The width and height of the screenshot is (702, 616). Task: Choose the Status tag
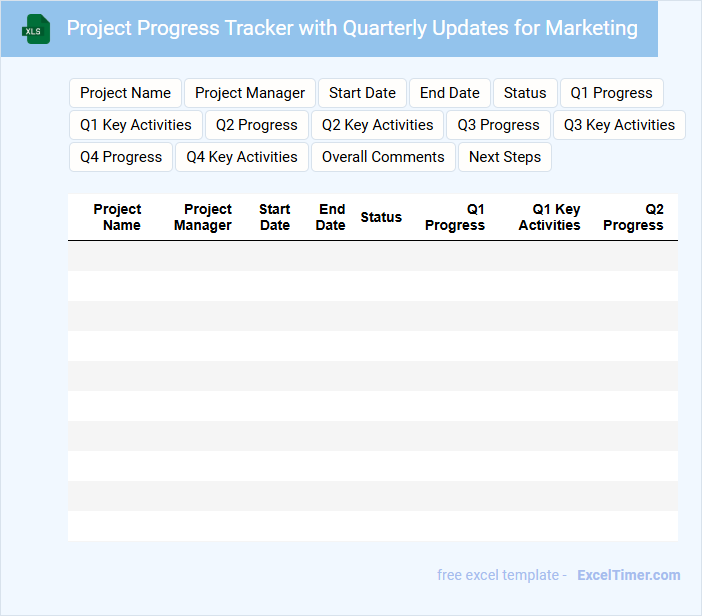tap(525, 93)
